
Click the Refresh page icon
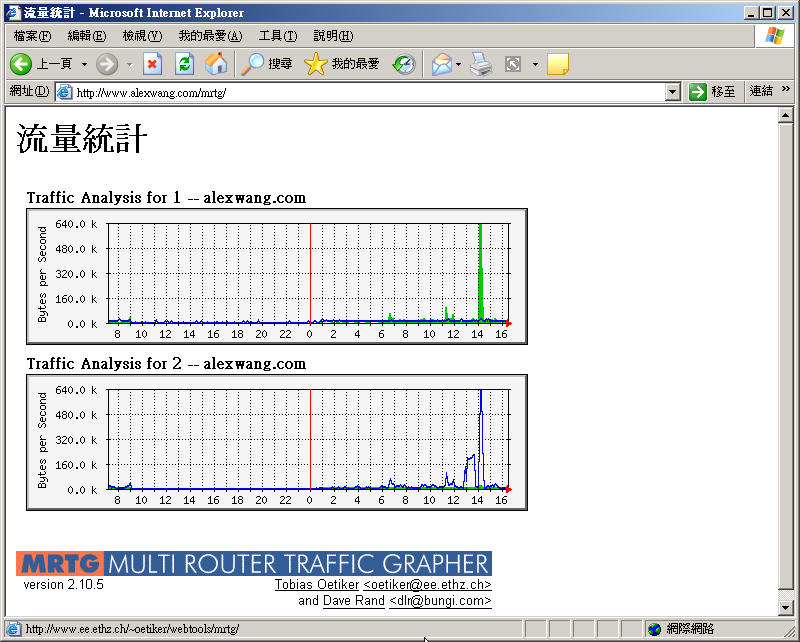[x=184, y=64]
